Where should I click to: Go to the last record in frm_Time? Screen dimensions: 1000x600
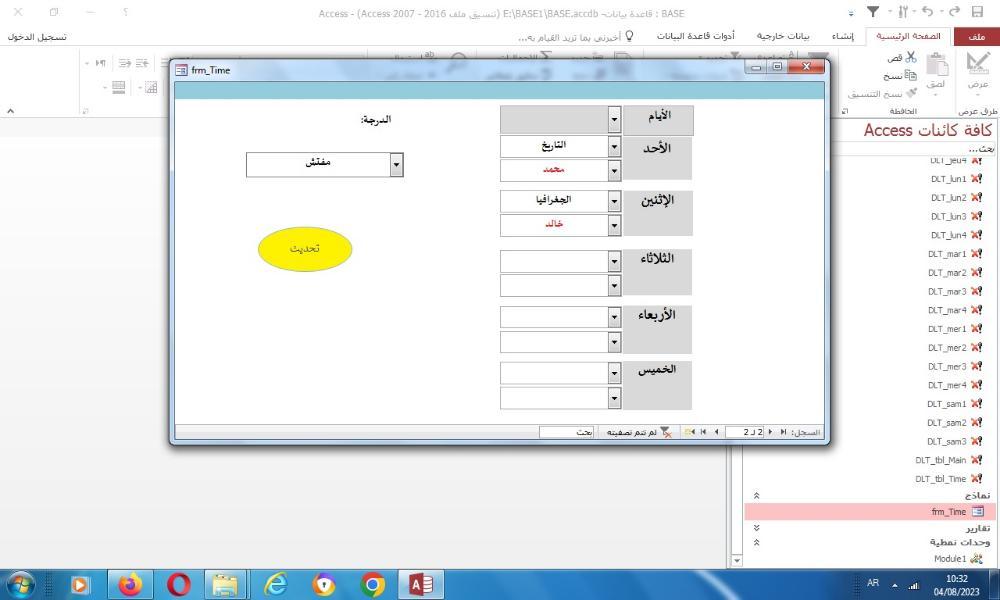703,432
